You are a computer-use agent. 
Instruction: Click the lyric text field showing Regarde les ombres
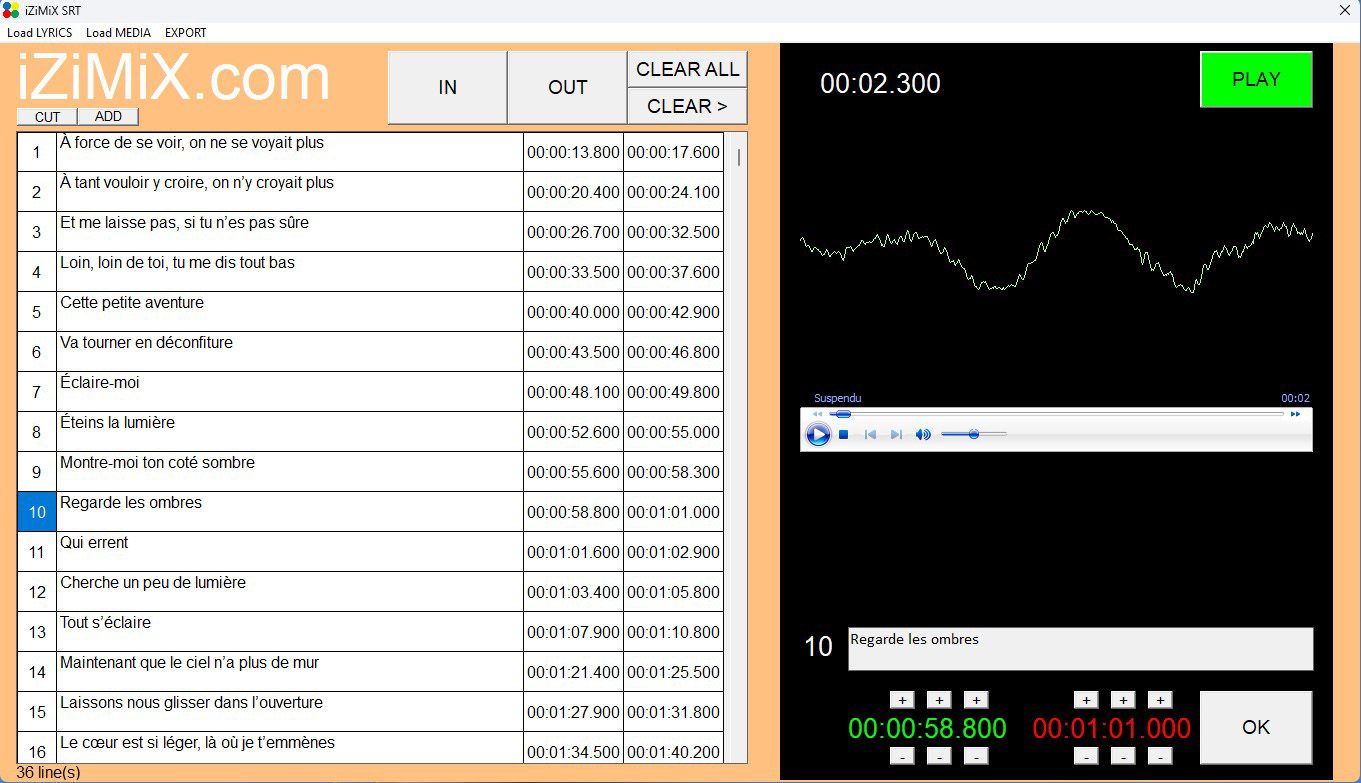pos(1080,648)
